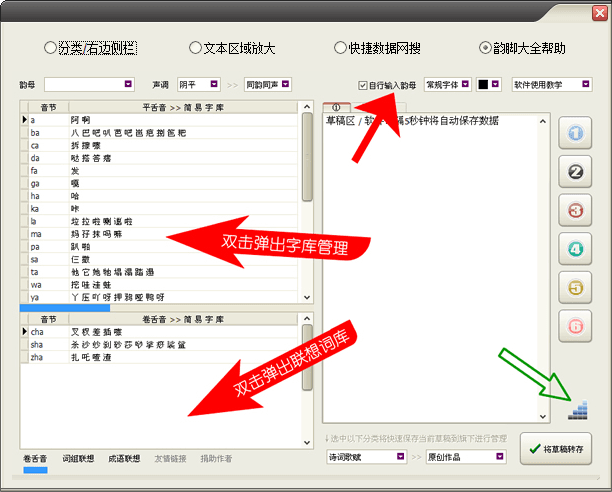
Task: Click the pink number 6 draft button
Action: click(x=575, y=326)
